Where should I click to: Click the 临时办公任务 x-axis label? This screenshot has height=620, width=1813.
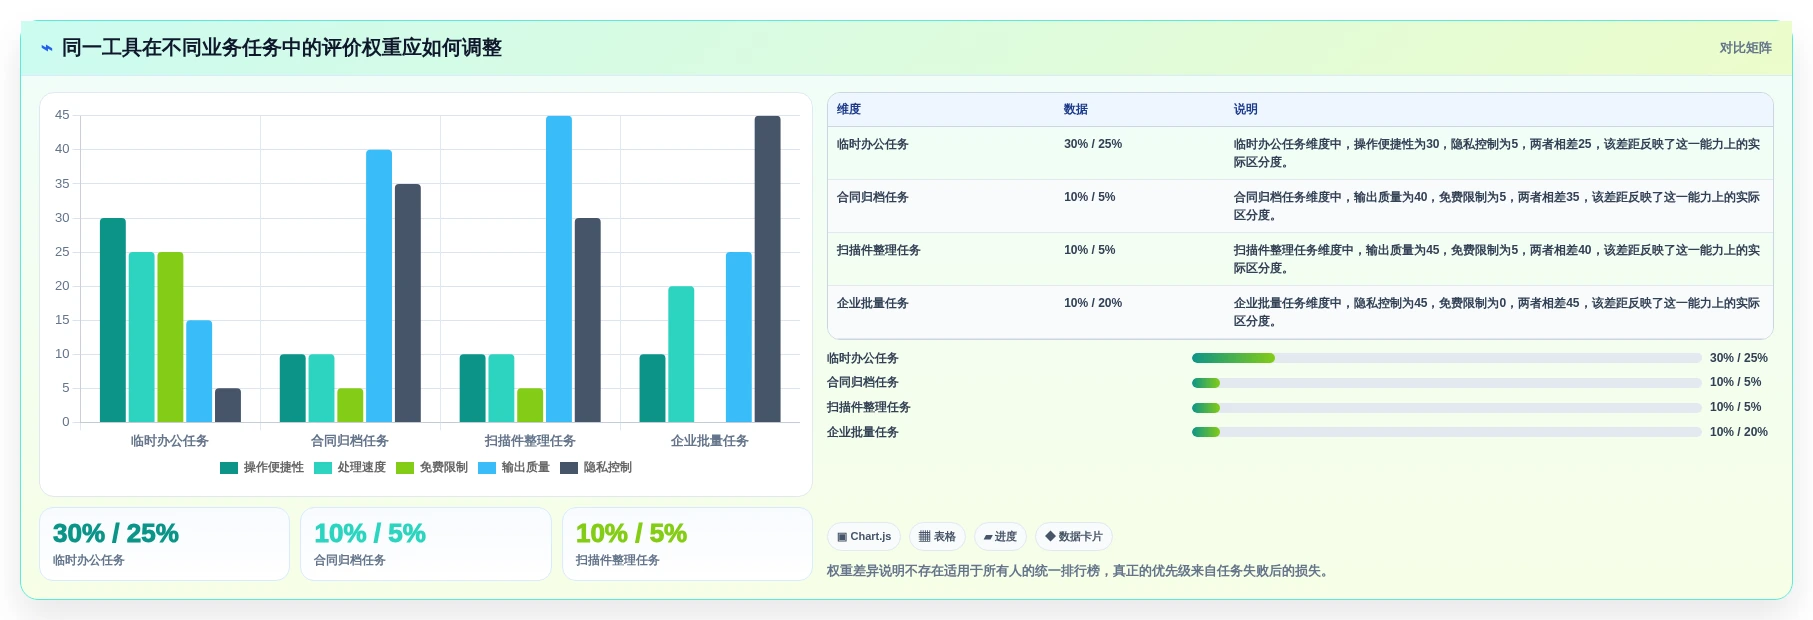click(170, 441)
